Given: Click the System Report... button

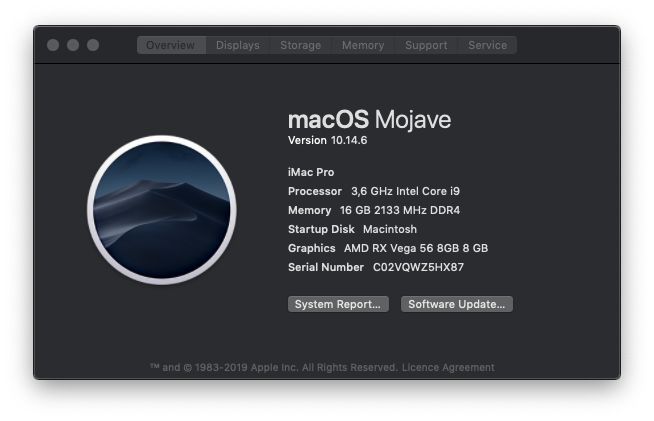Looking at the screenshot, I should [x=338, y=304].
